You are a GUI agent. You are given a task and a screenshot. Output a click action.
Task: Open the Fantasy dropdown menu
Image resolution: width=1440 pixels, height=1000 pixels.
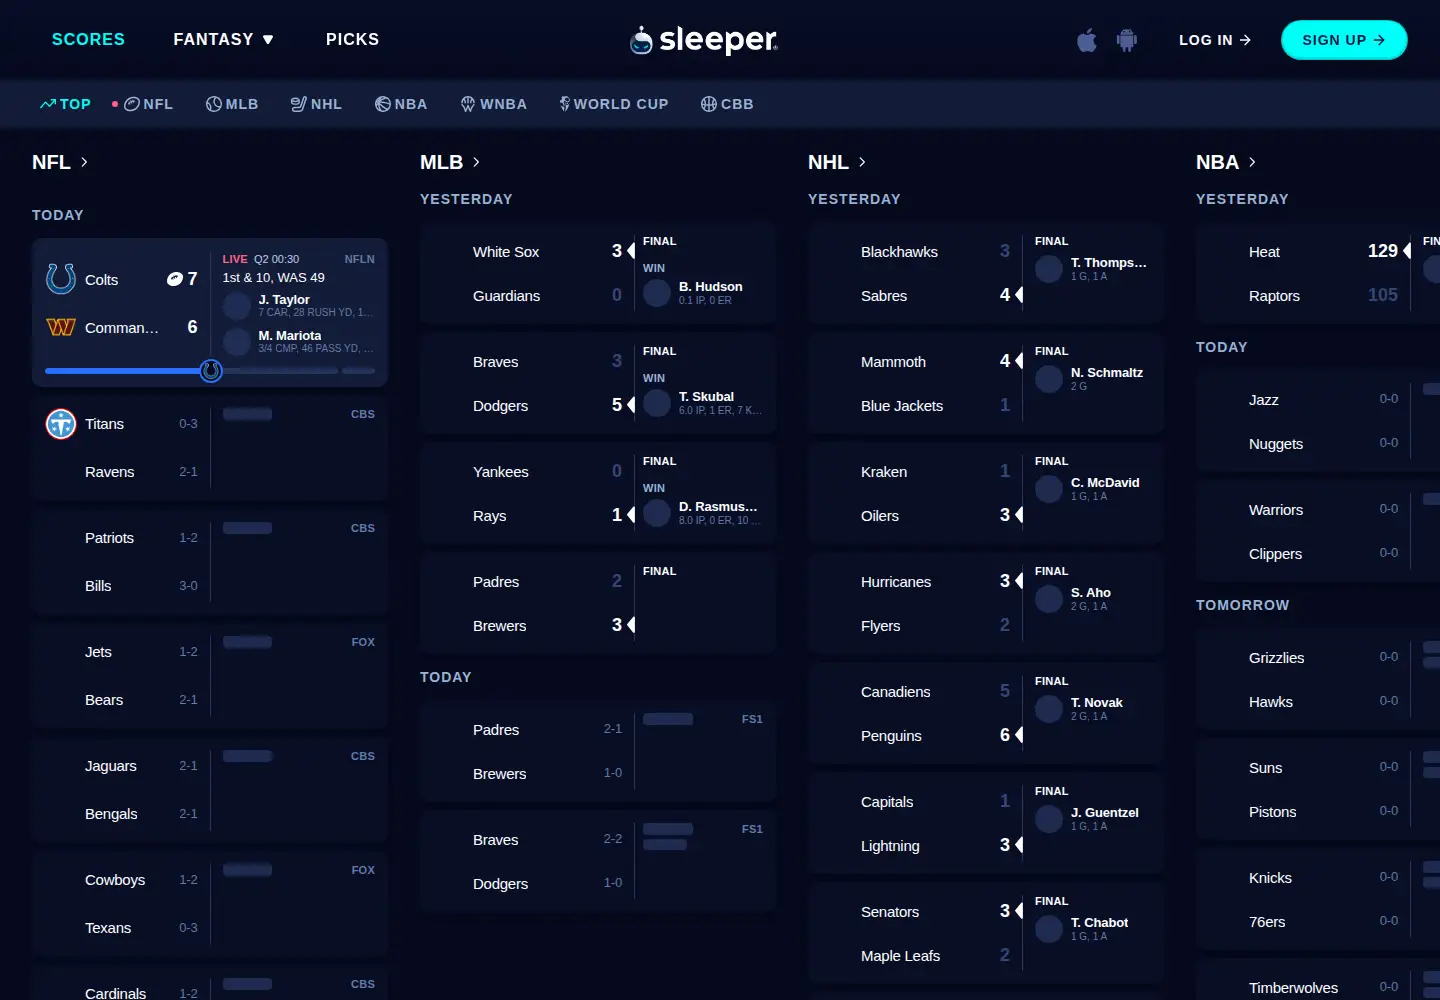point(223,40)
